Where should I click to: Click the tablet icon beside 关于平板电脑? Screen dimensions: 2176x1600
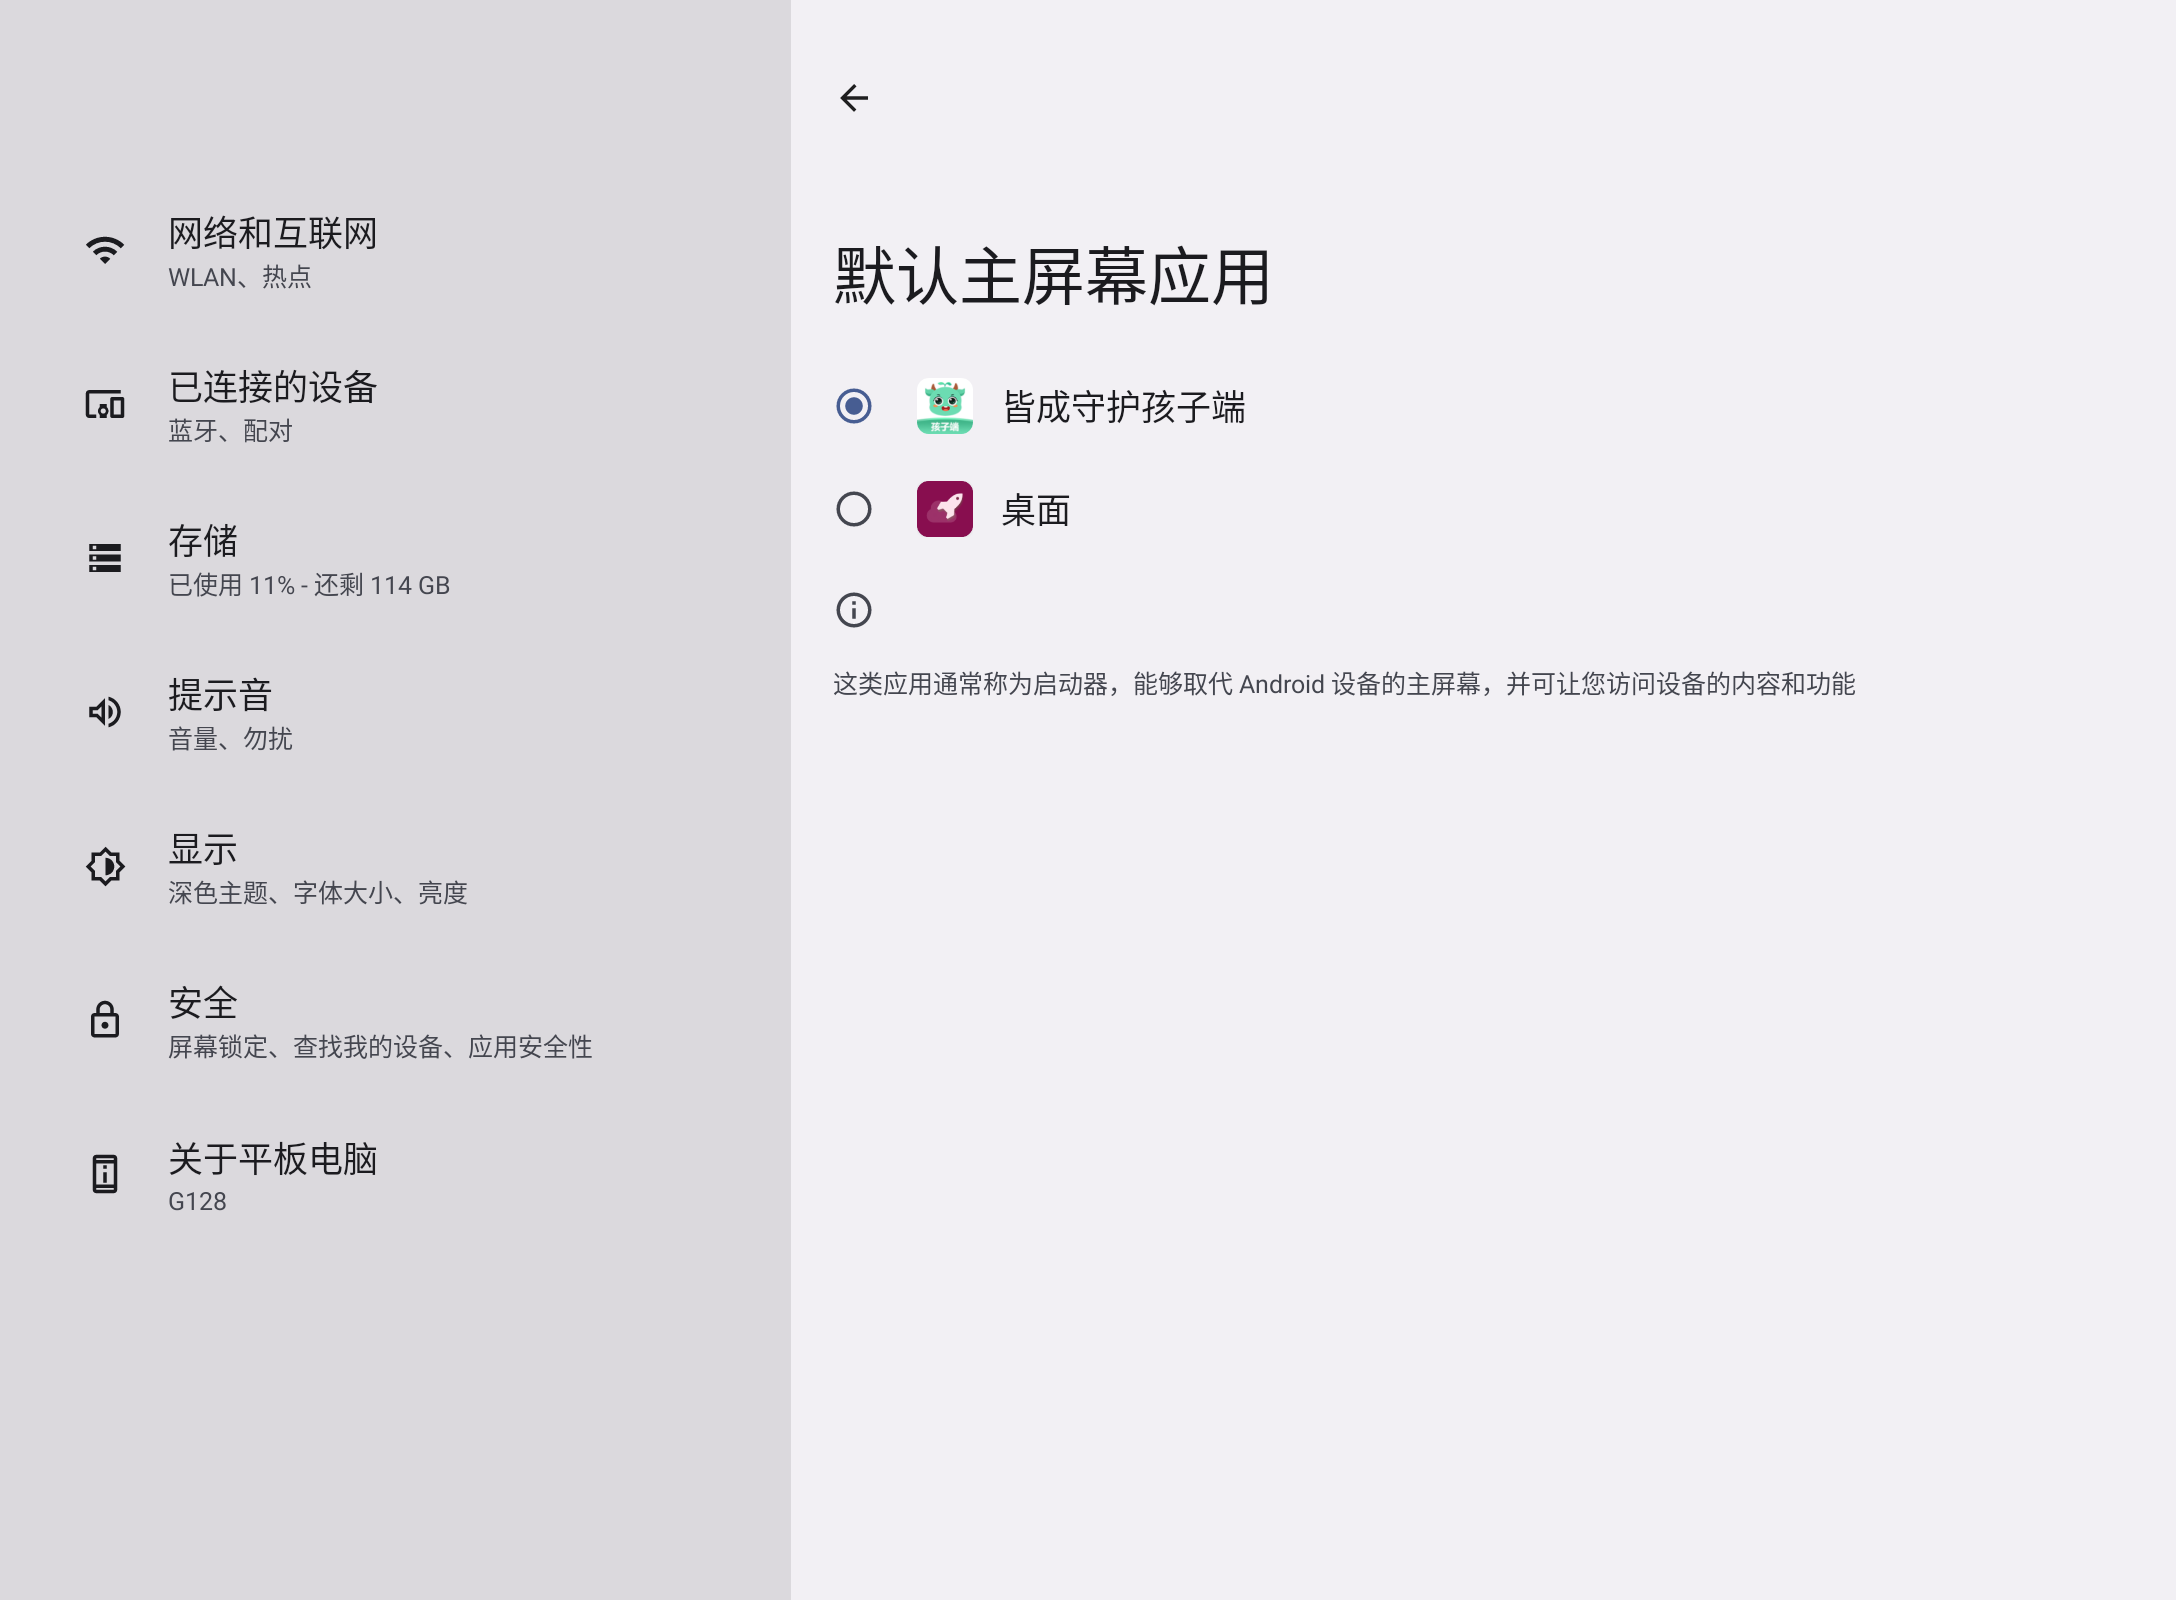click(x=104, y=1175)
